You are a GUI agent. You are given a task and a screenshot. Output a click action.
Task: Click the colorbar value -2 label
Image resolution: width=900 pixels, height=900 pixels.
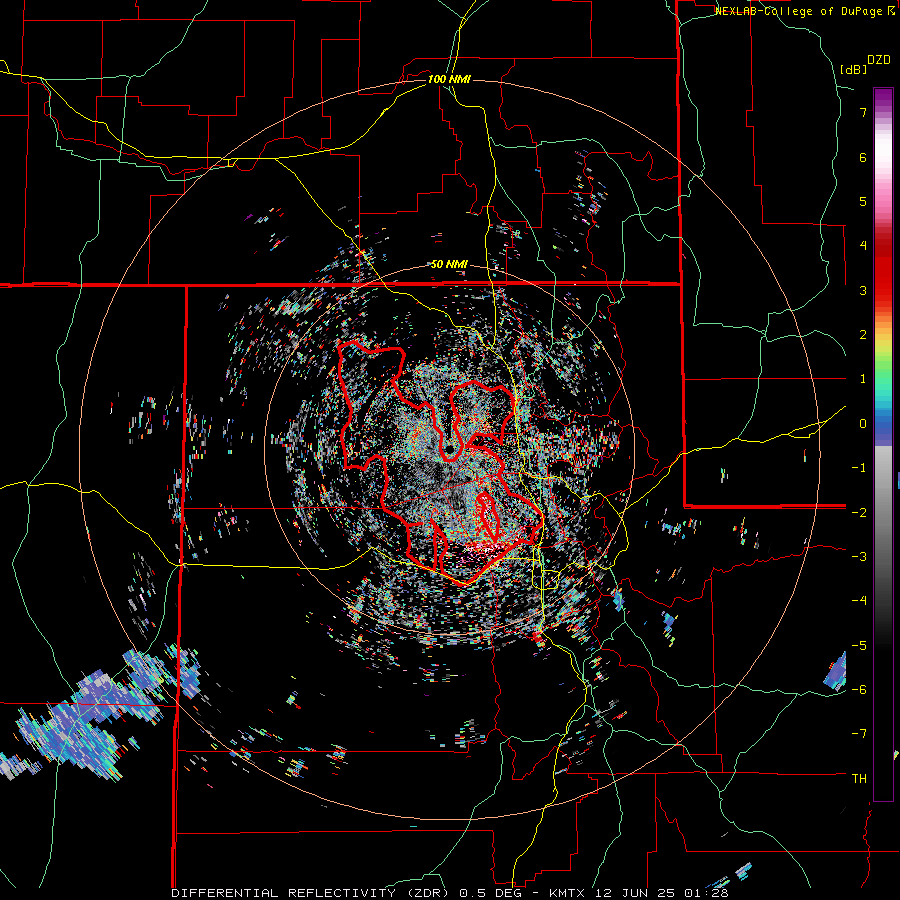[x=859, y=512]
